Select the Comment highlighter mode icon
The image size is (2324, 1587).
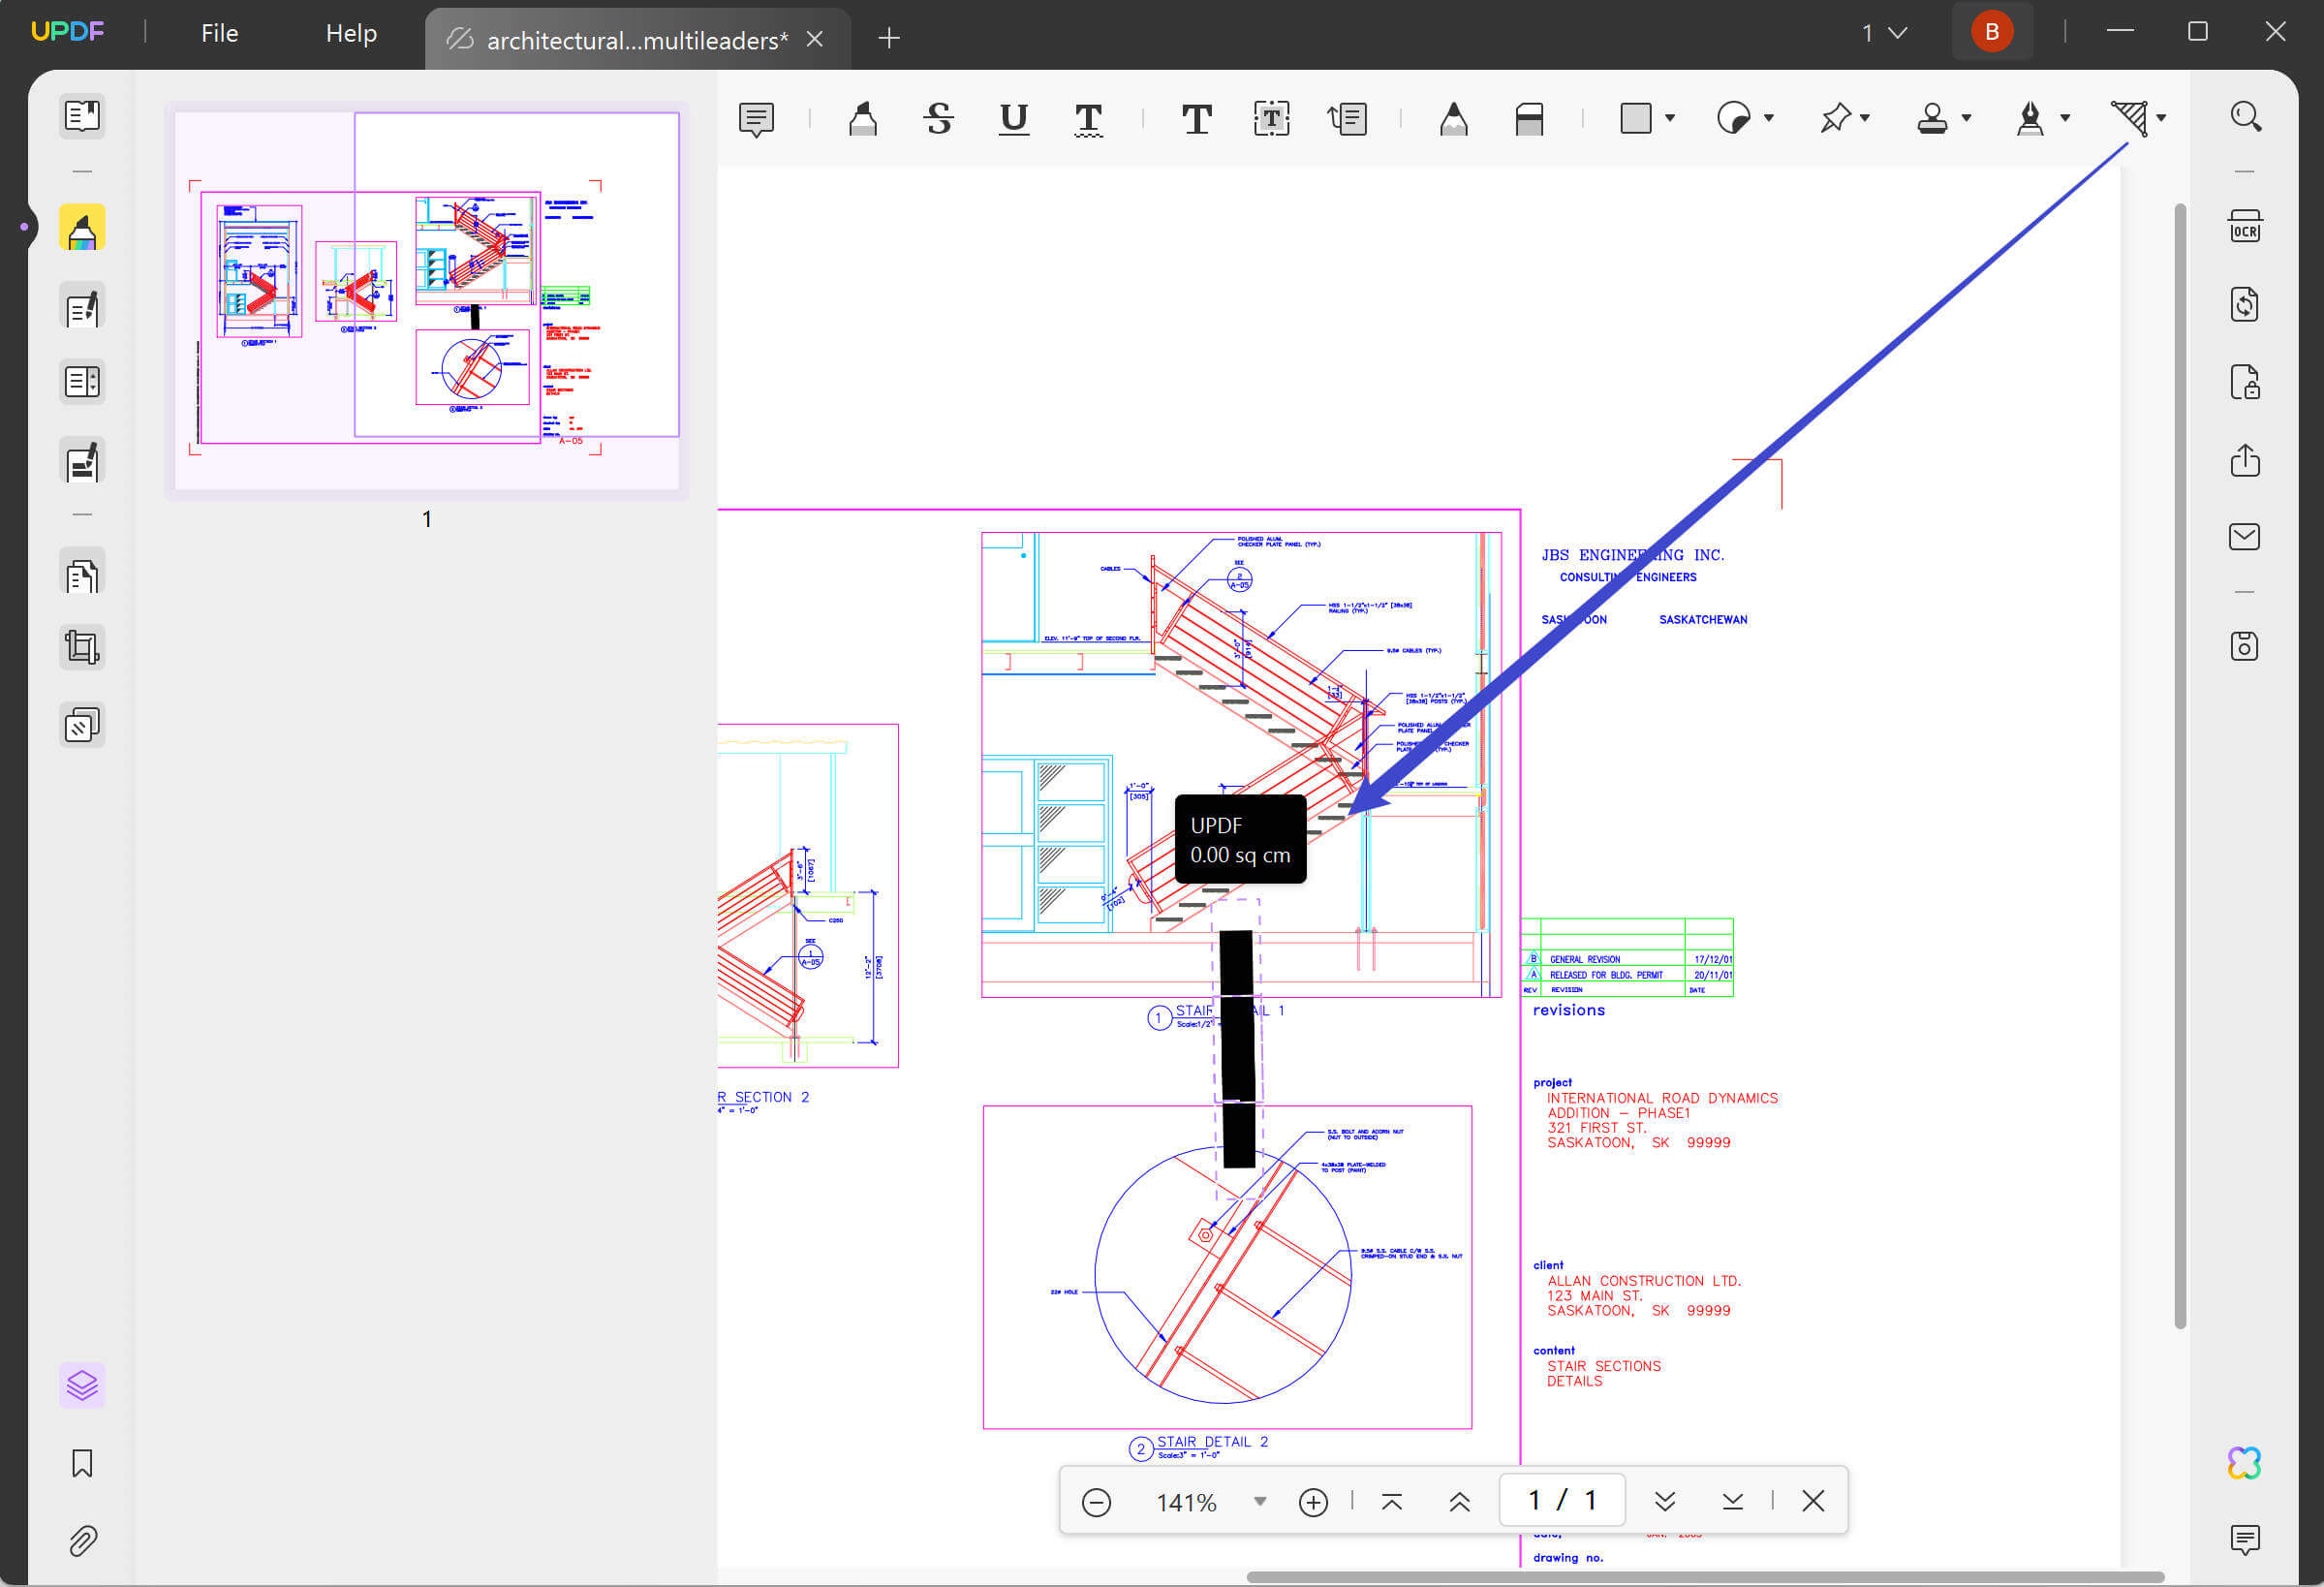coord(82,229)
